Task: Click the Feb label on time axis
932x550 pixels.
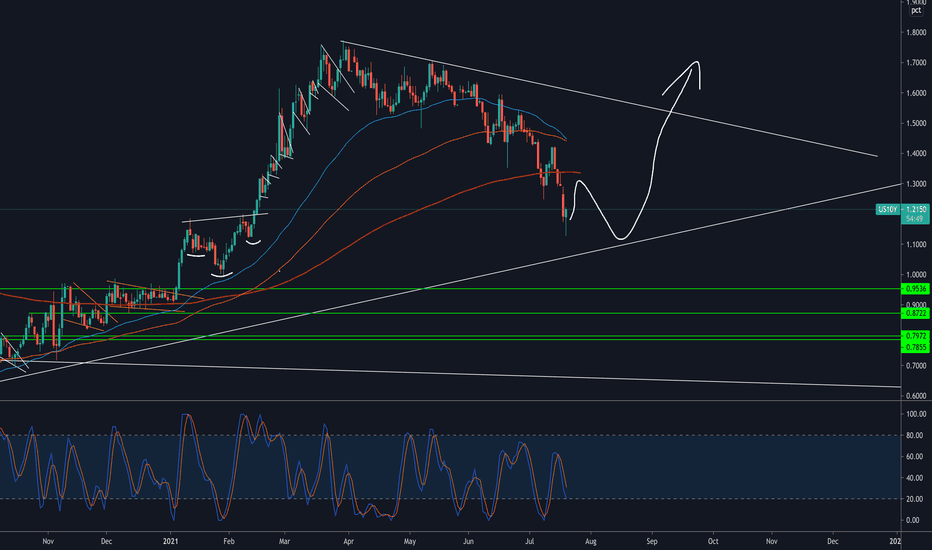Action: coord(229,542)
